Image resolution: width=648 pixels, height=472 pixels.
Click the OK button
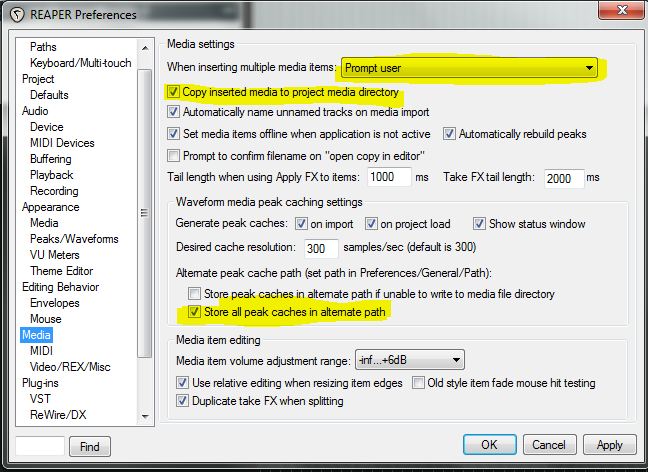489,445
